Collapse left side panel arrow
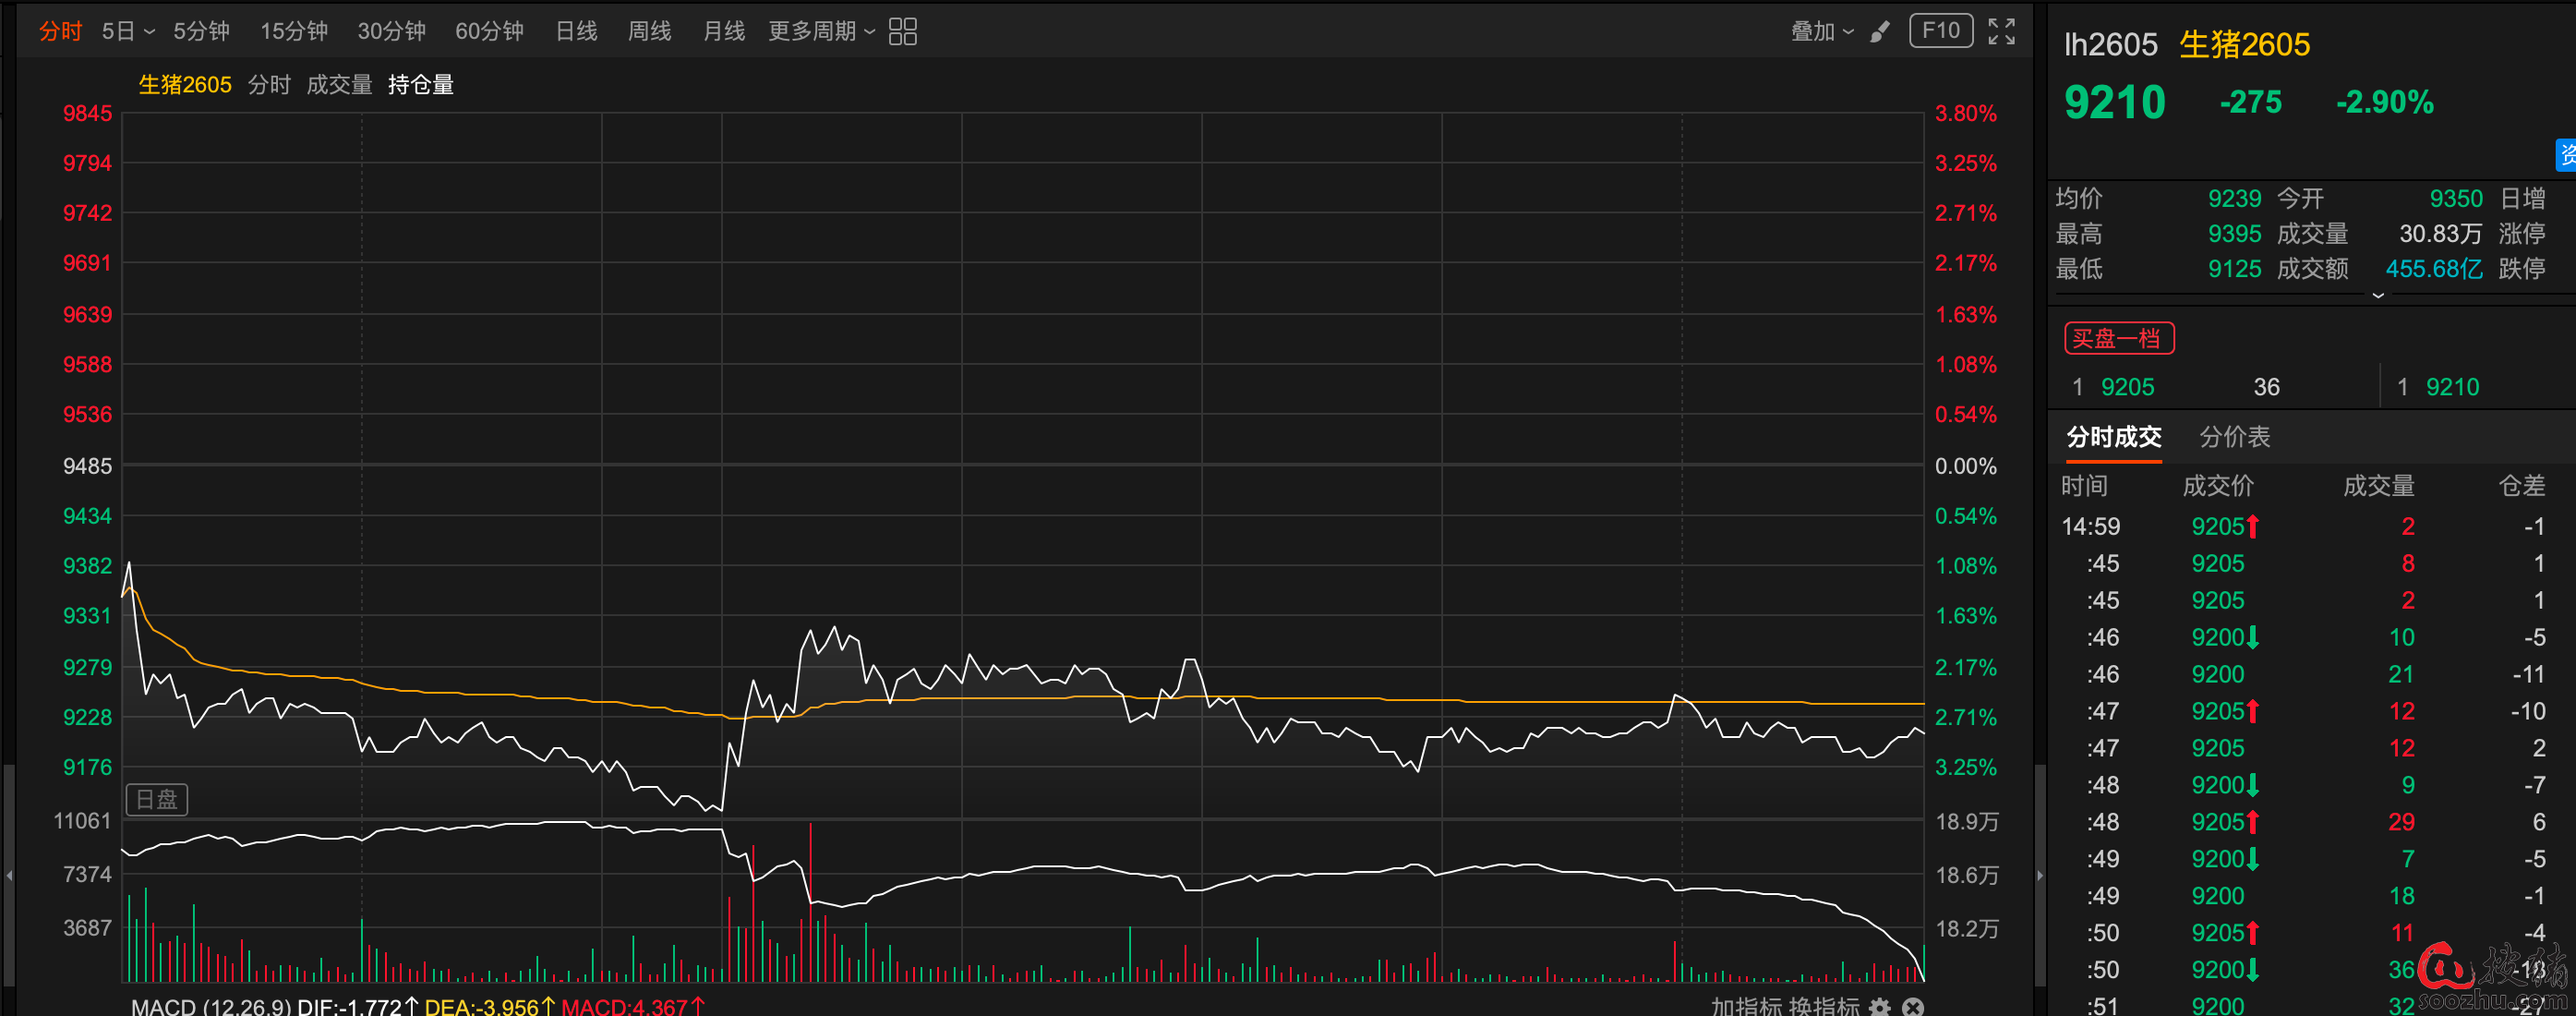 (9, 875)
